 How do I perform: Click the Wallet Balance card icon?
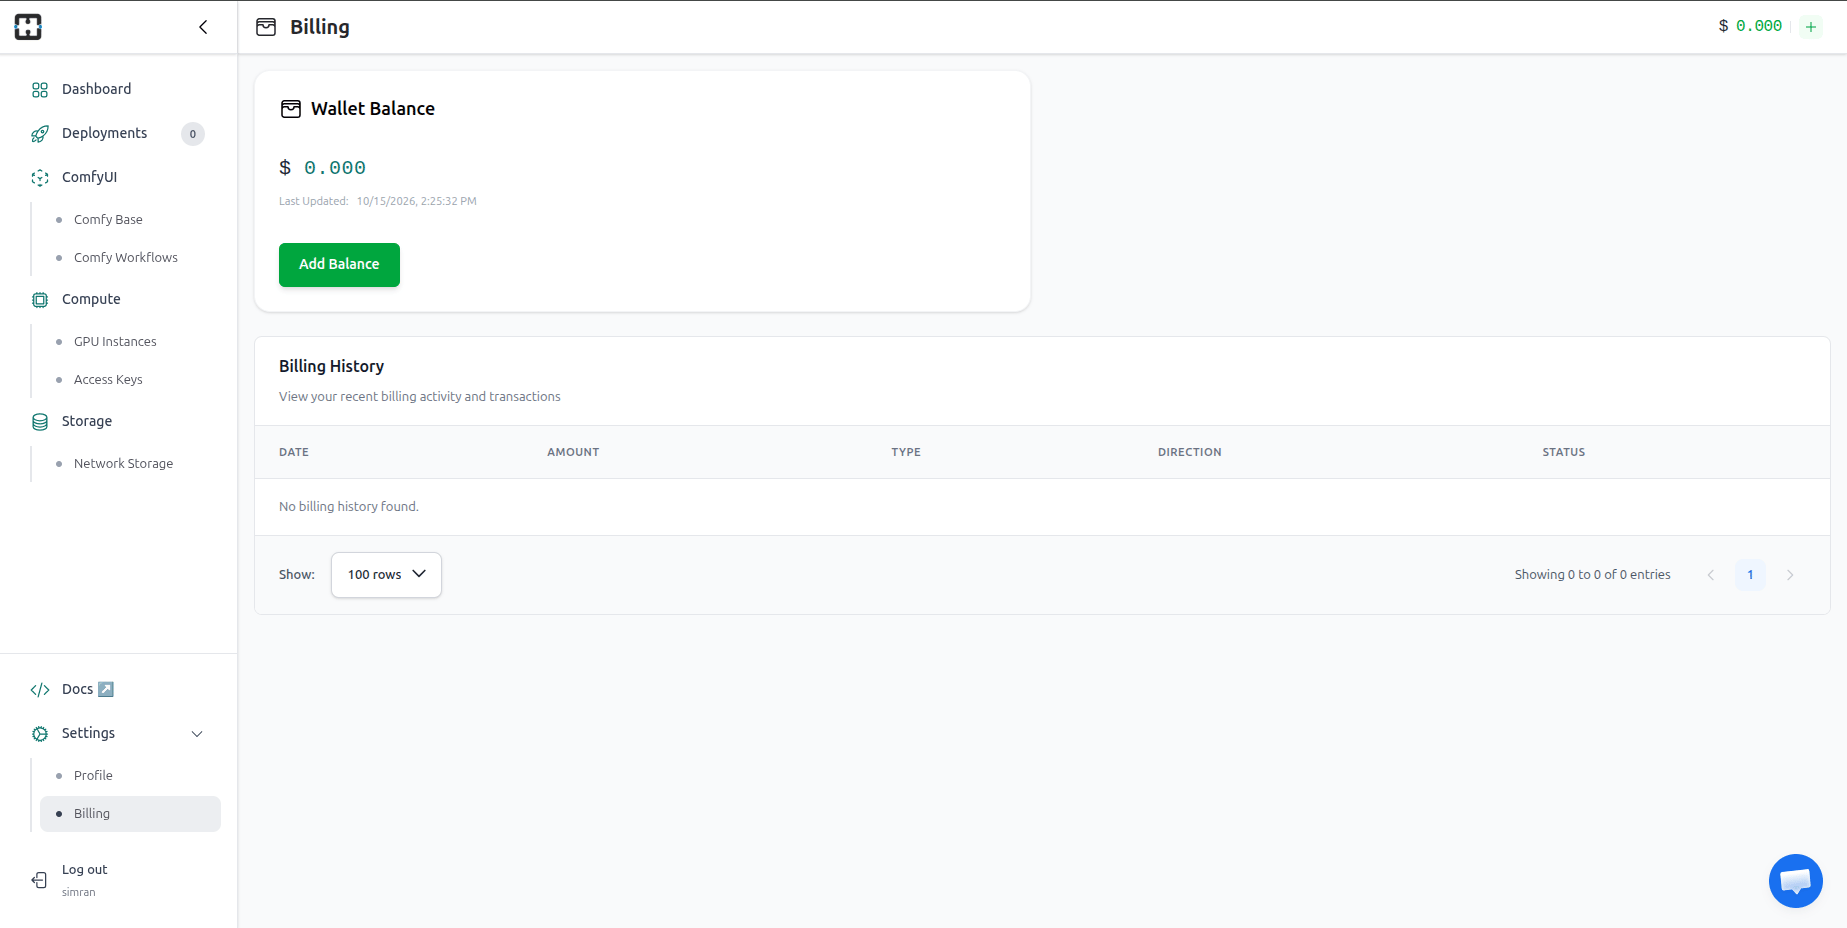[x=291, y=109]
